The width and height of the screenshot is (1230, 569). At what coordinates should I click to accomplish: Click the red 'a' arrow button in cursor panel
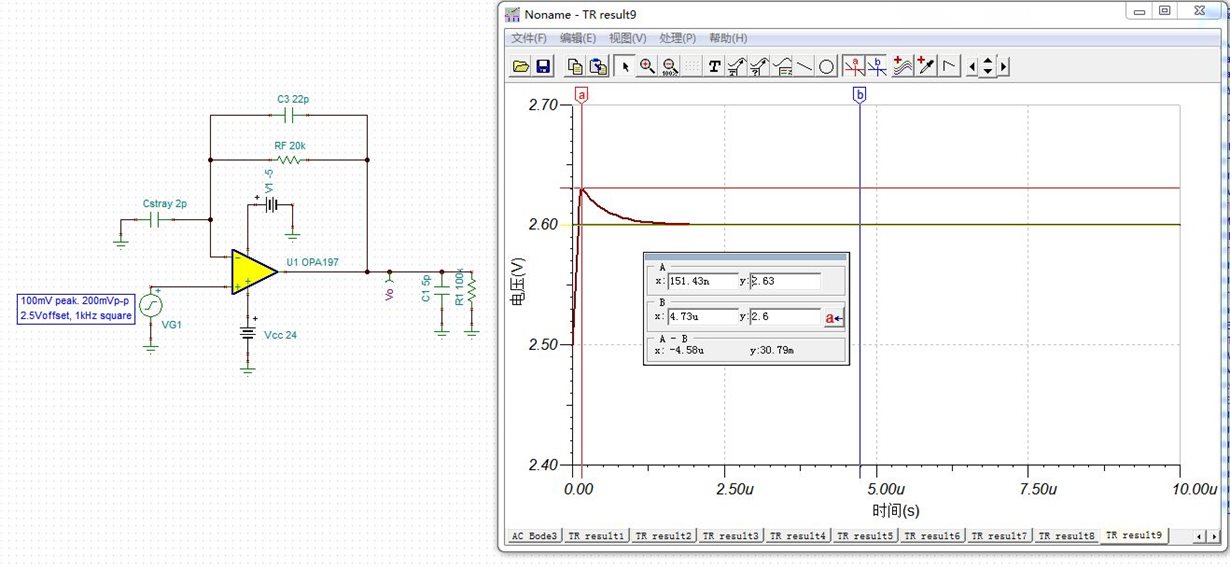tap(834, 318)
